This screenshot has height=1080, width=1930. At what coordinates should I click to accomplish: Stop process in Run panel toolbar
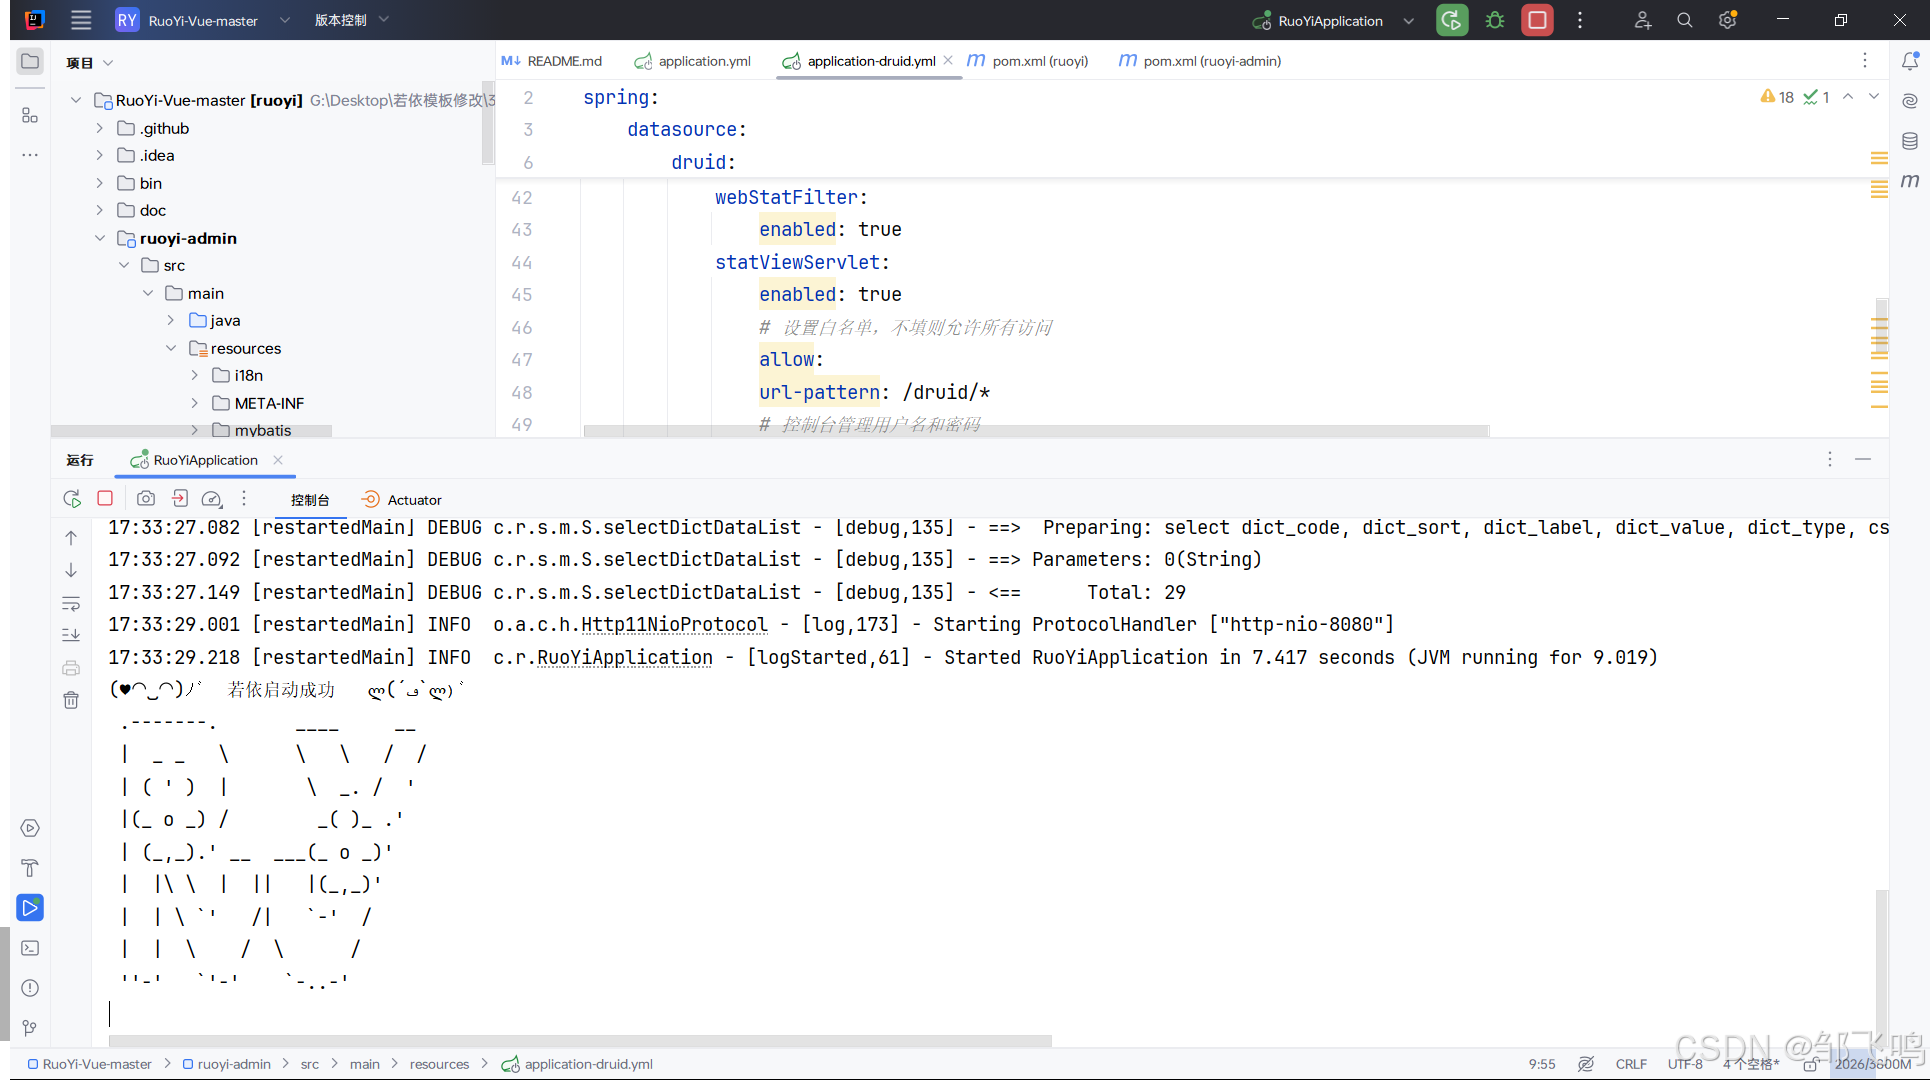105,498
